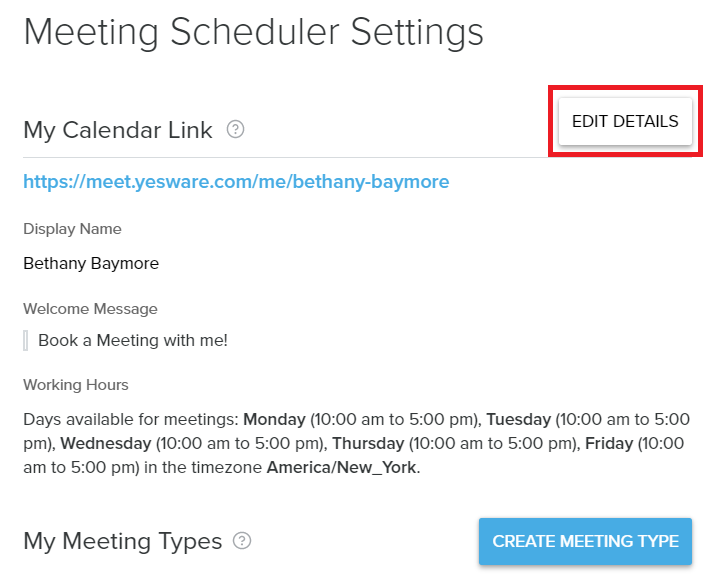Click CREATE MEETING TYPE button
Screen dimensions: 722x577
585,541
